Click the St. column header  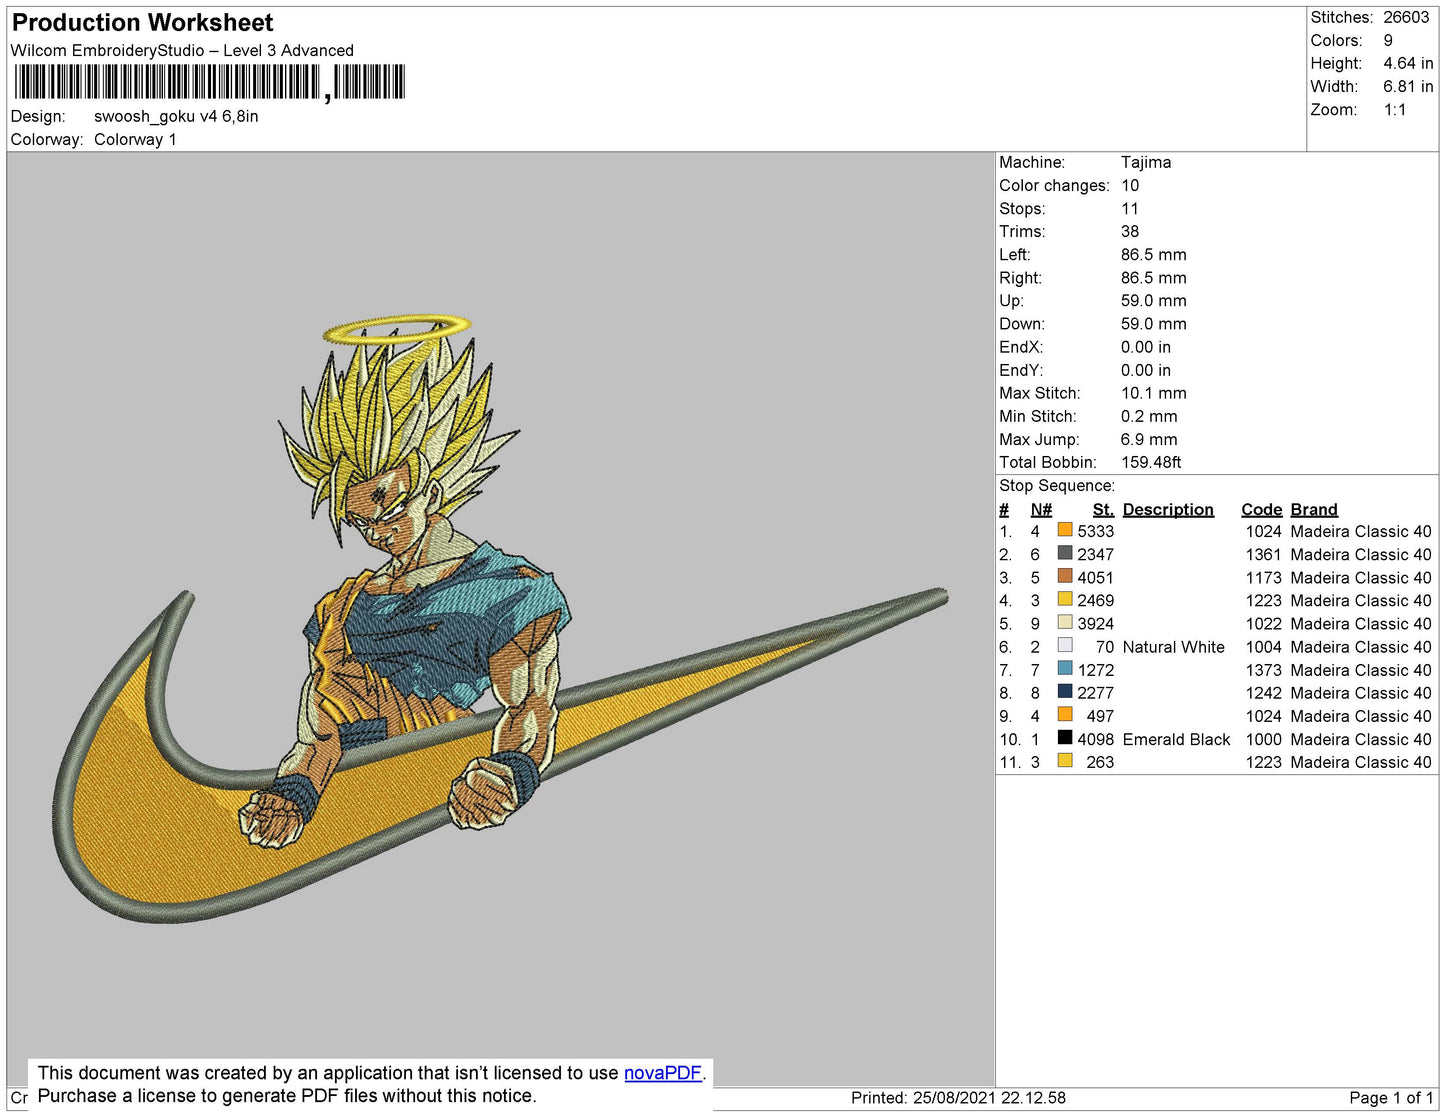[1102, 509]
